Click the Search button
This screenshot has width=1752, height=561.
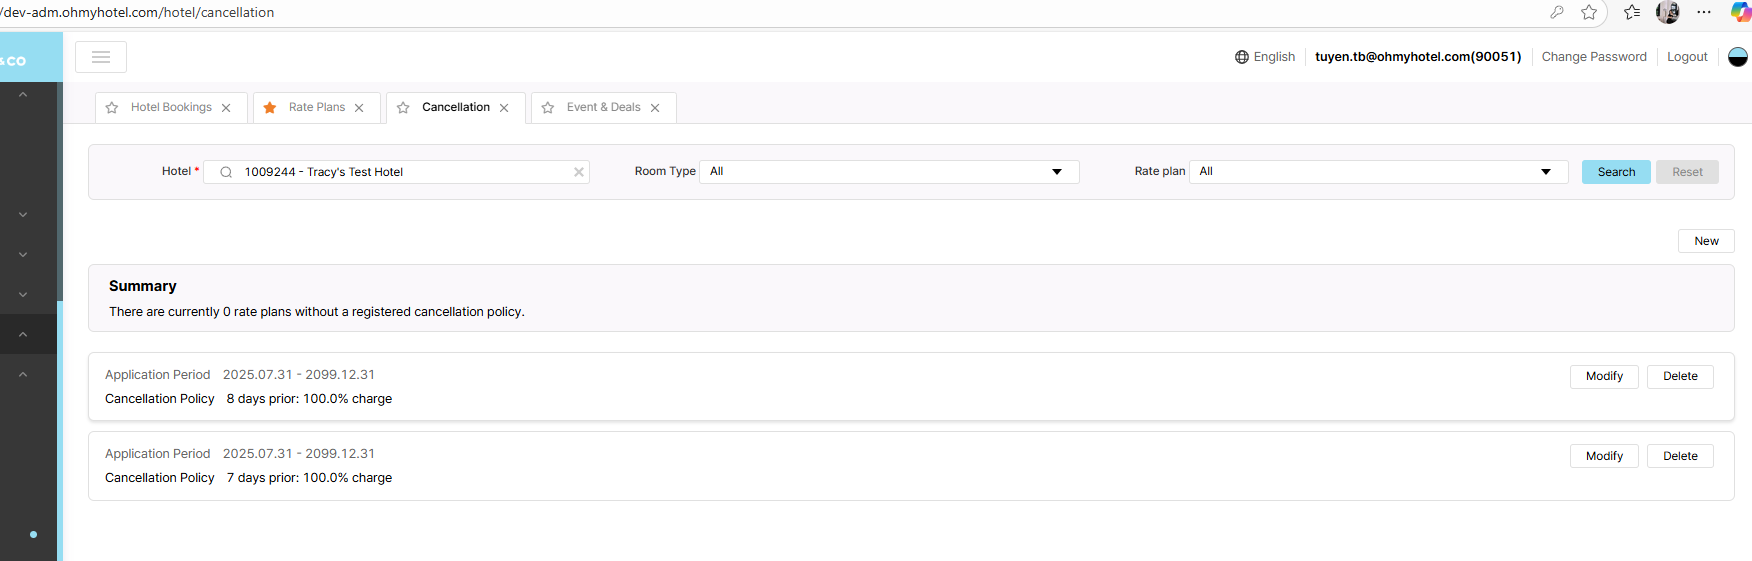(x=1616, y=172)
